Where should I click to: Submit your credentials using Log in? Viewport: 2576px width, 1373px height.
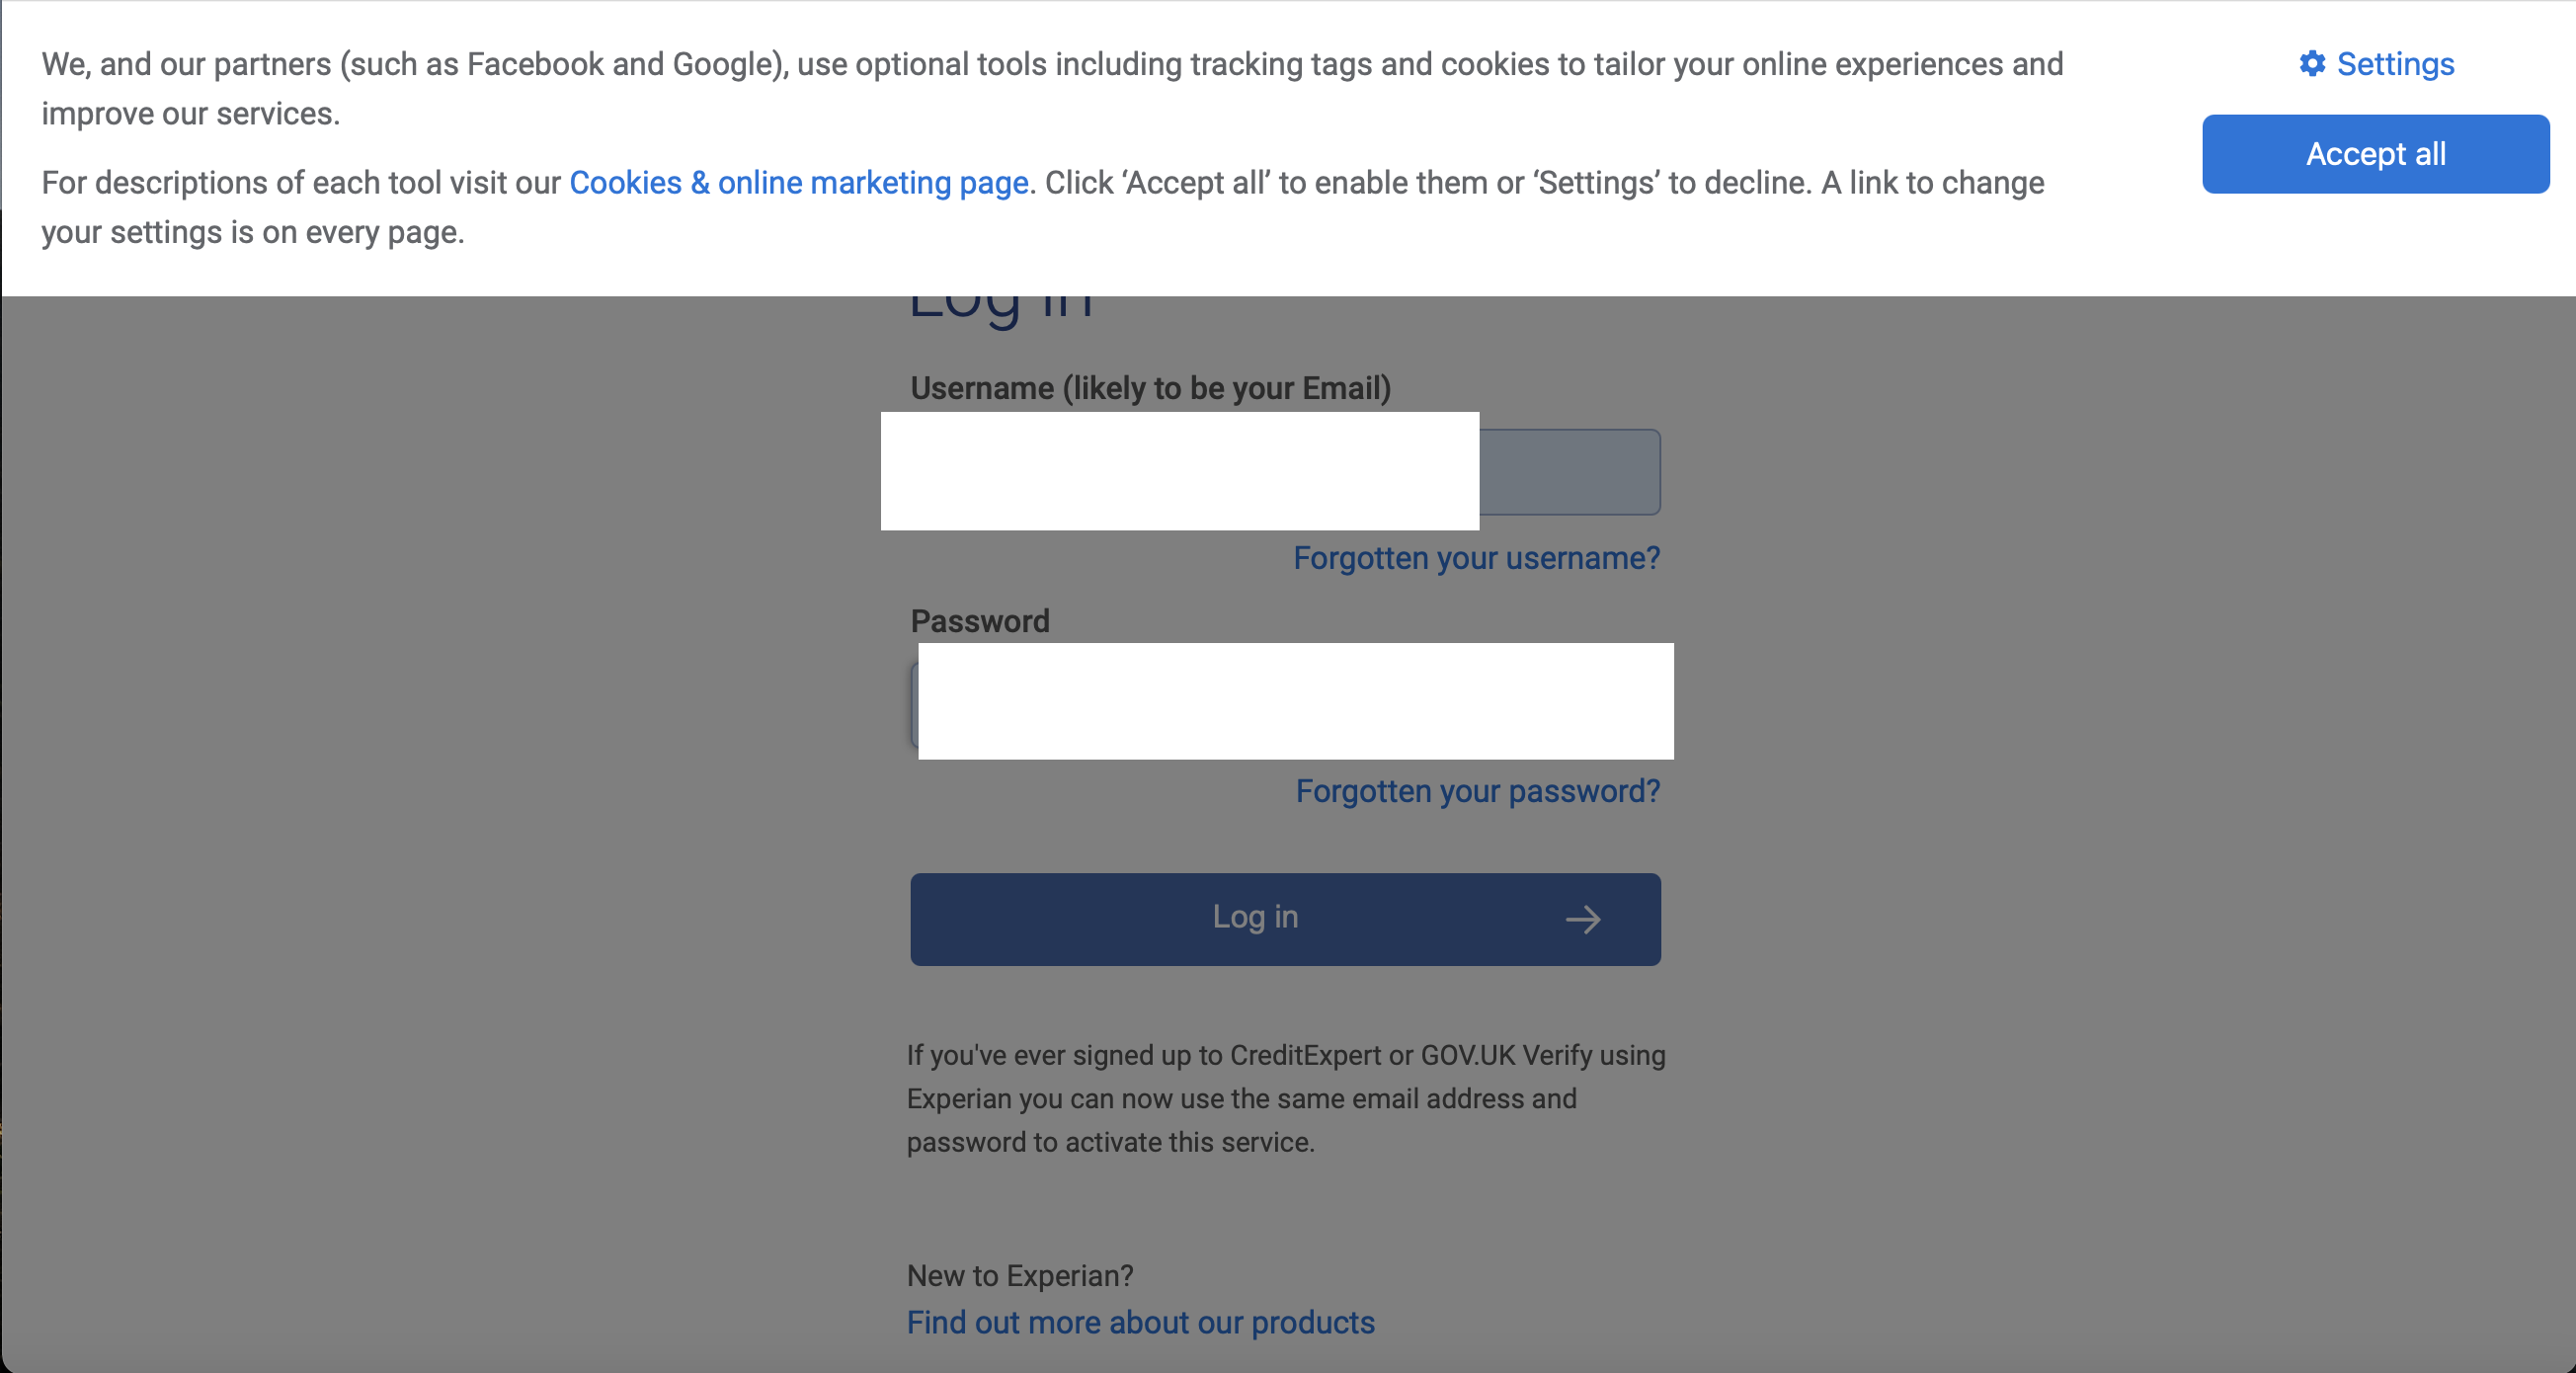click(1285, 919)
